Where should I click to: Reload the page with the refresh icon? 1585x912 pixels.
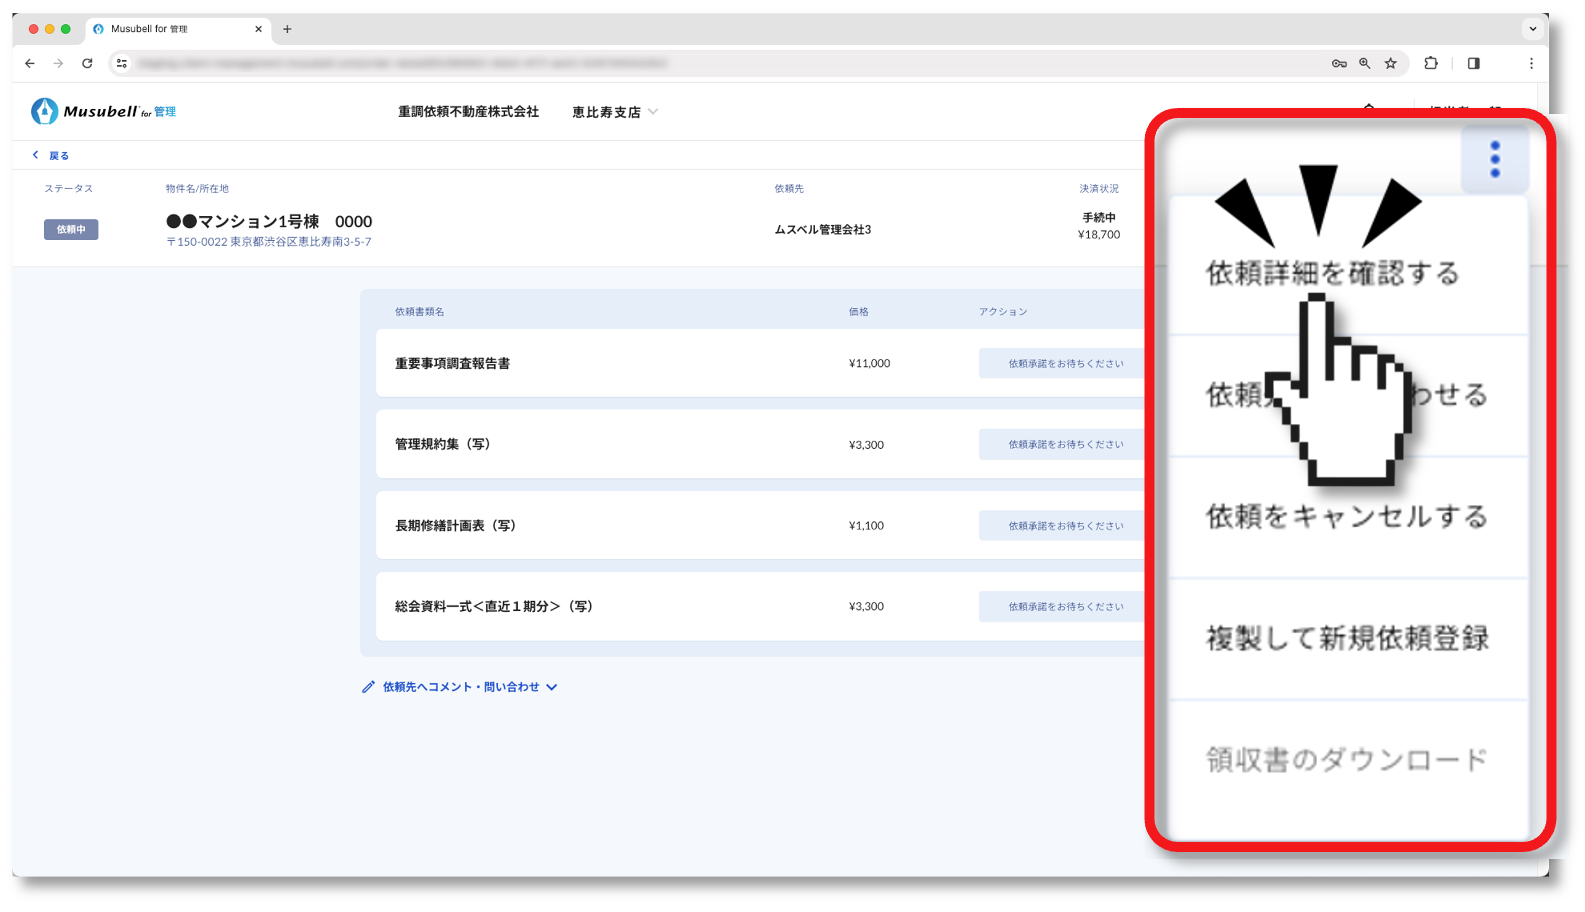87,63
